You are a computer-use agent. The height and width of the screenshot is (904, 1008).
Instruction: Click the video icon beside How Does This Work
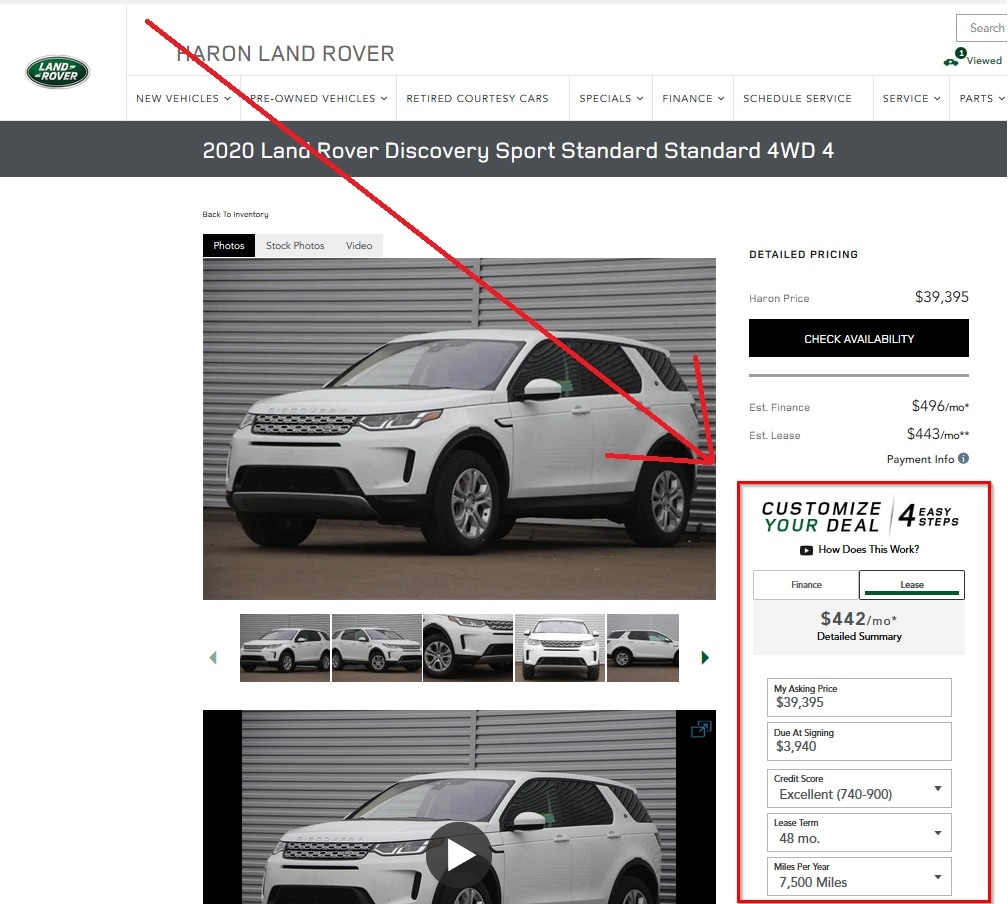pos(806,550)
